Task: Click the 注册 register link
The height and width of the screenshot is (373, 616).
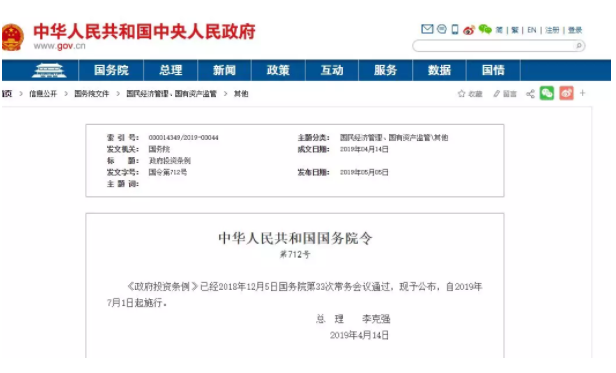Action: click(552, 30)
